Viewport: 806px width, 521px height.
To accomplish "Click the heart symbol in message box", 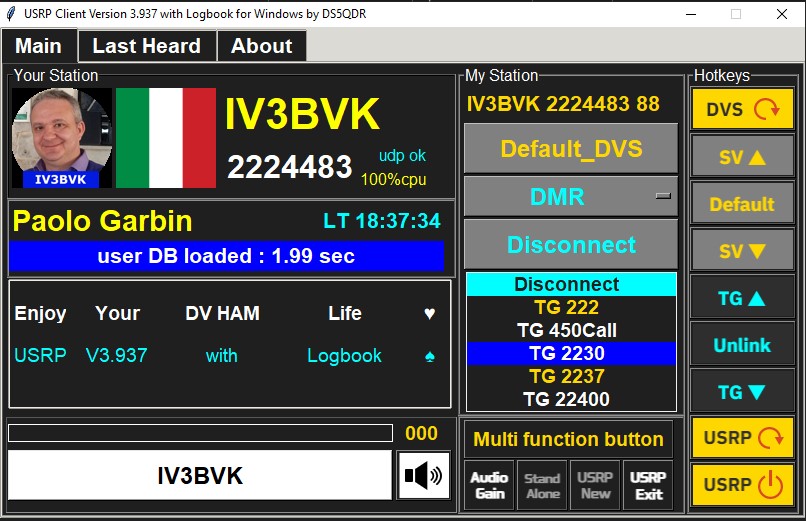I will (430, 313).
